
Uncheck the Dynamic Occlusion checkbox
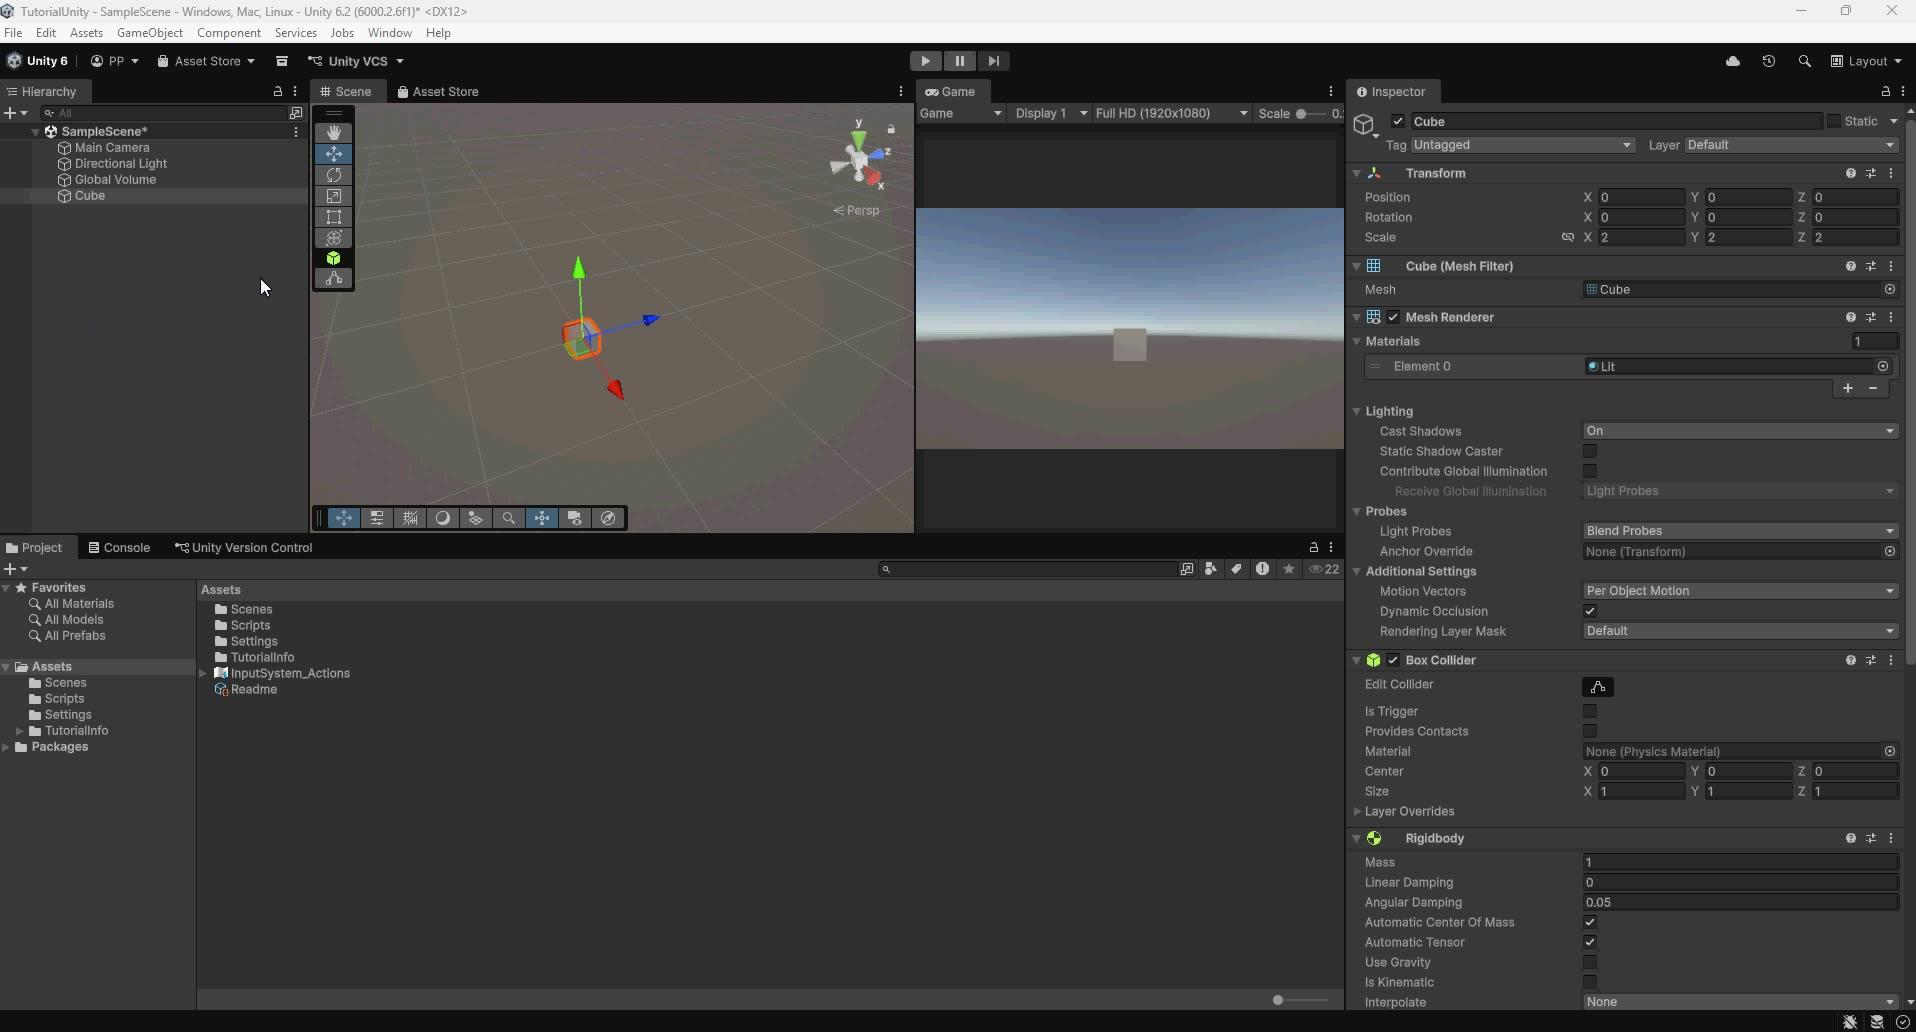pyautogui.click(x=1590, y=612)
